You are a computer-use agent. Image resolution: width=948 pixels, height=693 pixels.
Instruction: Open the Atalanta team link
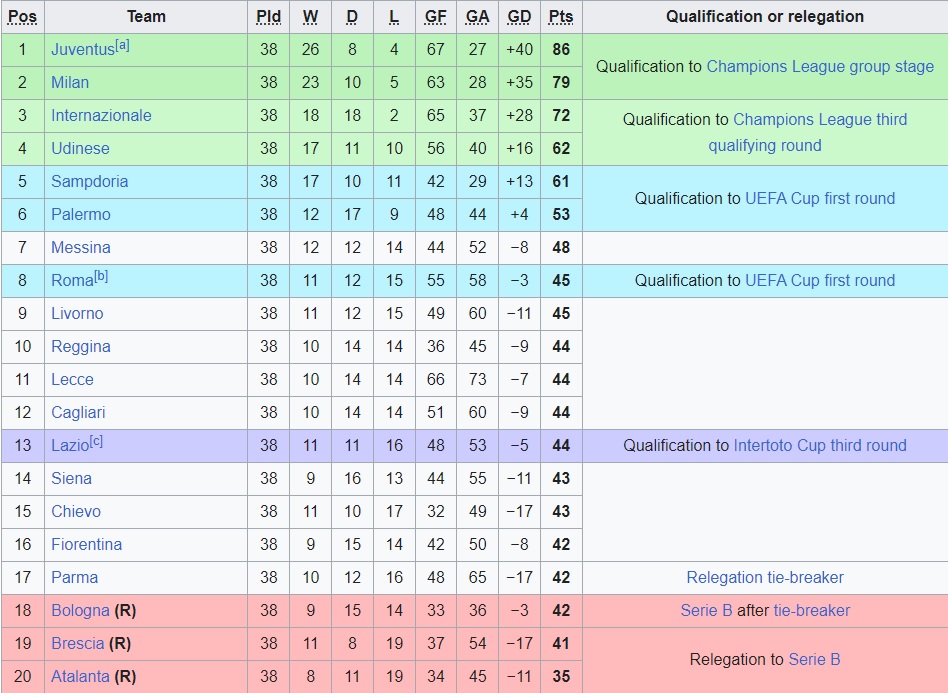tap(80, 677)
